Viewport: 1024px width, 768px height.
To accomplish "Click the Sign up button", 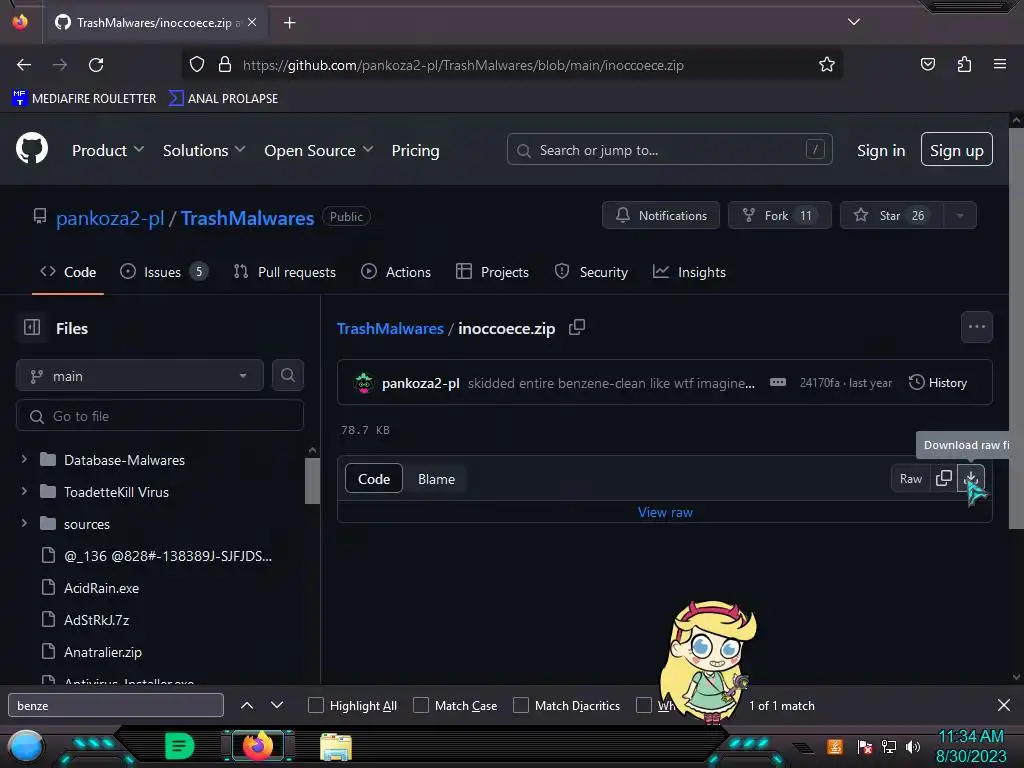I will [957, 150].
